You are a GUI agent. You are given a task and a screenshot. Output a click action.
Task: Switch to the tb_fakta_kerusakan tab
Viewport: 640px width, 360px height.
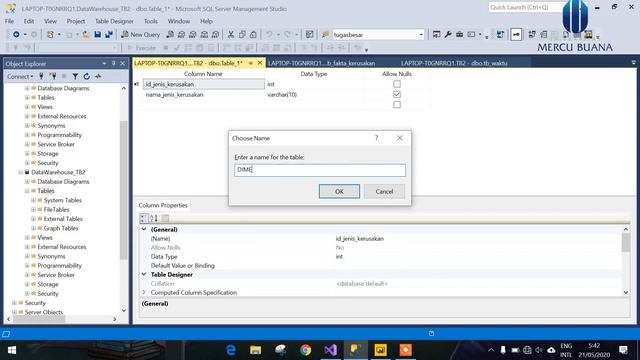pyautogui.click(x=322, y=63)
